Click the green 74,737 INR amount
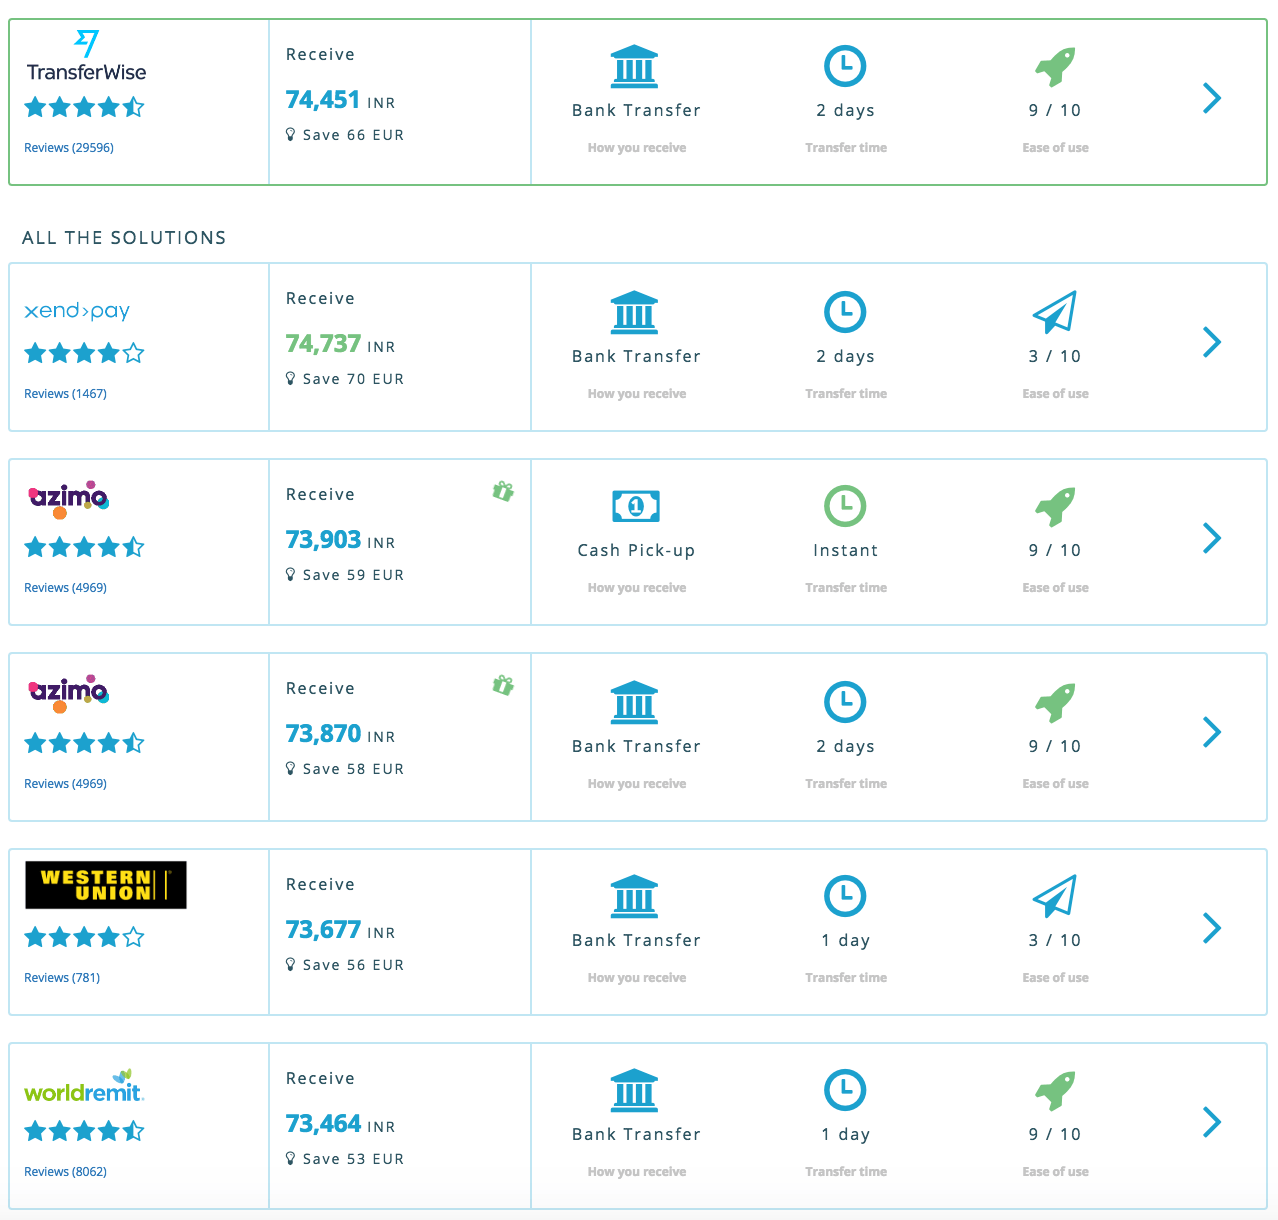Viewport: 1278px width, 1220px height. 340,344
